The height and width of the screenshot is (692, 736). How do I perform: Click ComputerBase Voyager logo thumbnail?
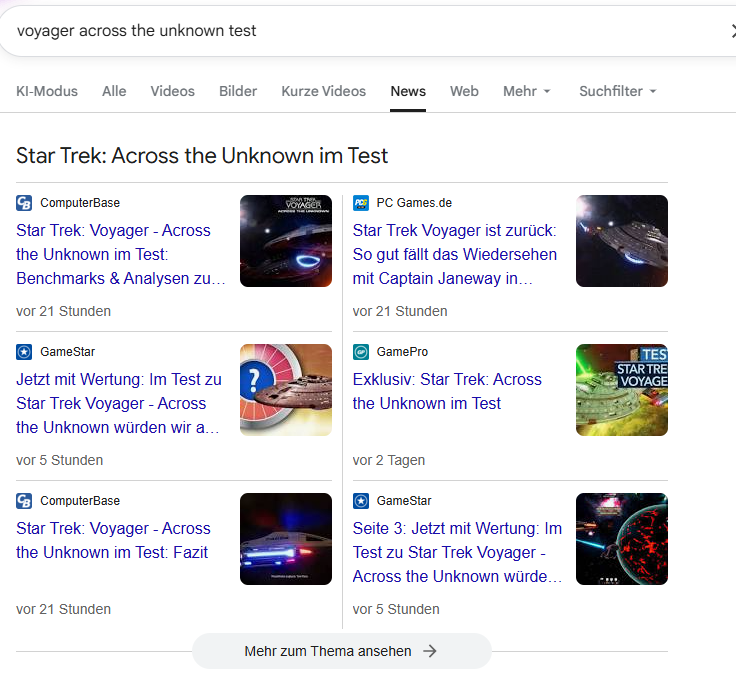tap(286, 241)
